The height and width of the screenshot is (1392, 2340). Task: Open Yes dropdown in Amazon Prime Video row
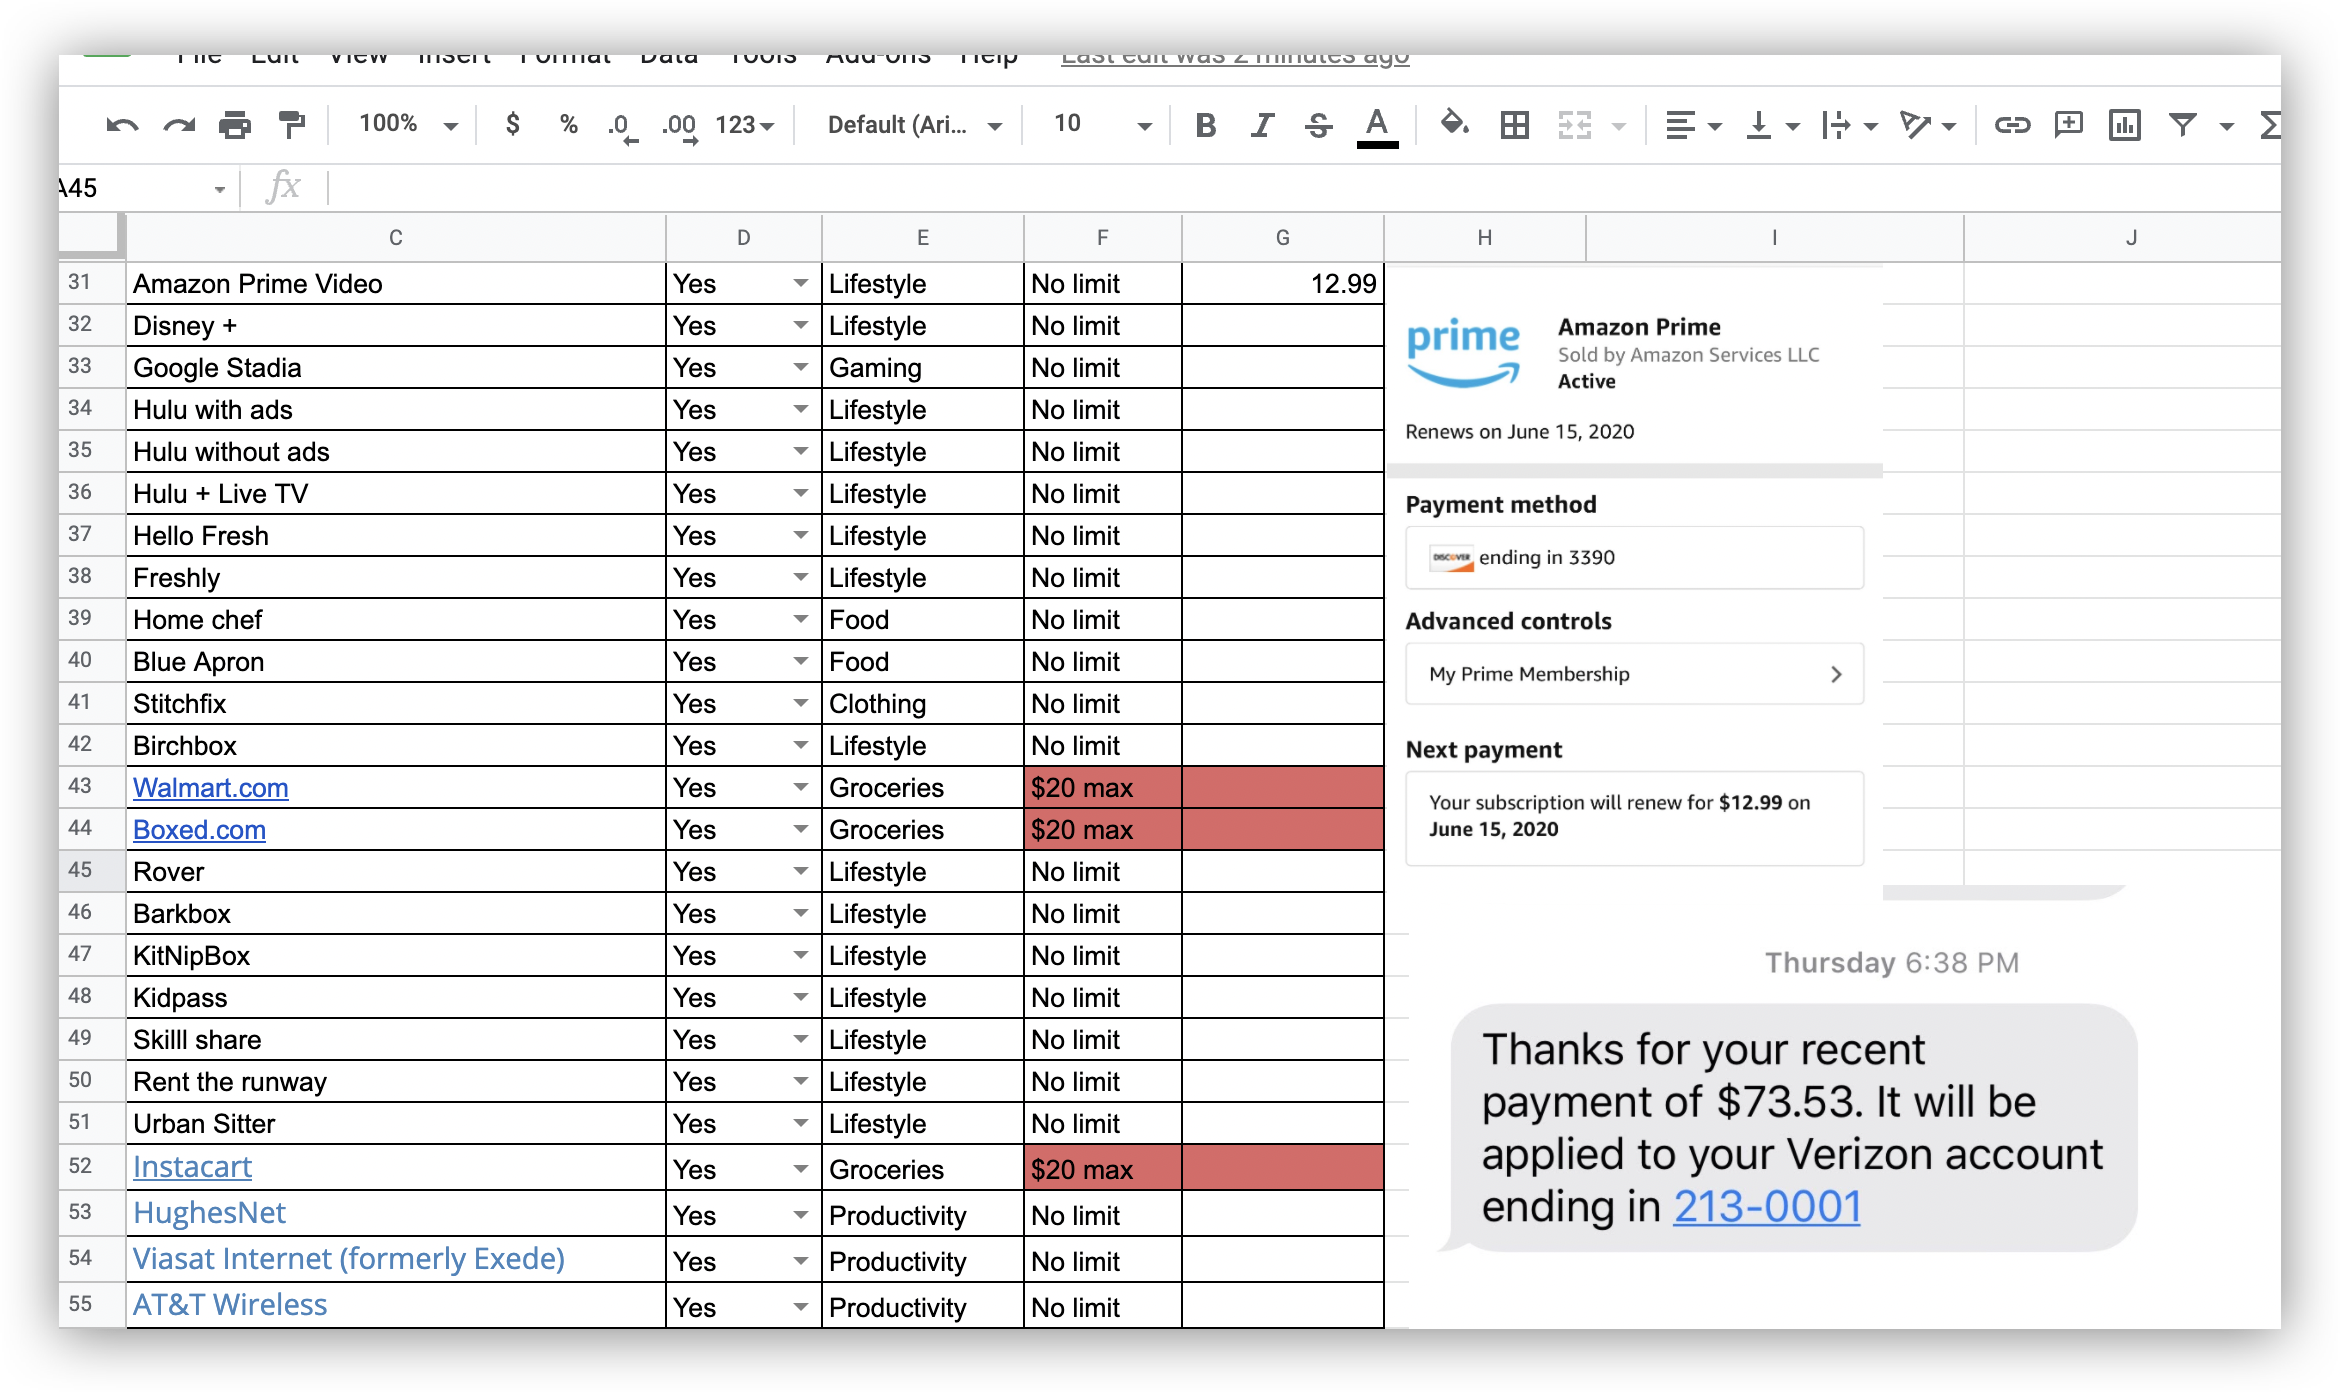800,284
